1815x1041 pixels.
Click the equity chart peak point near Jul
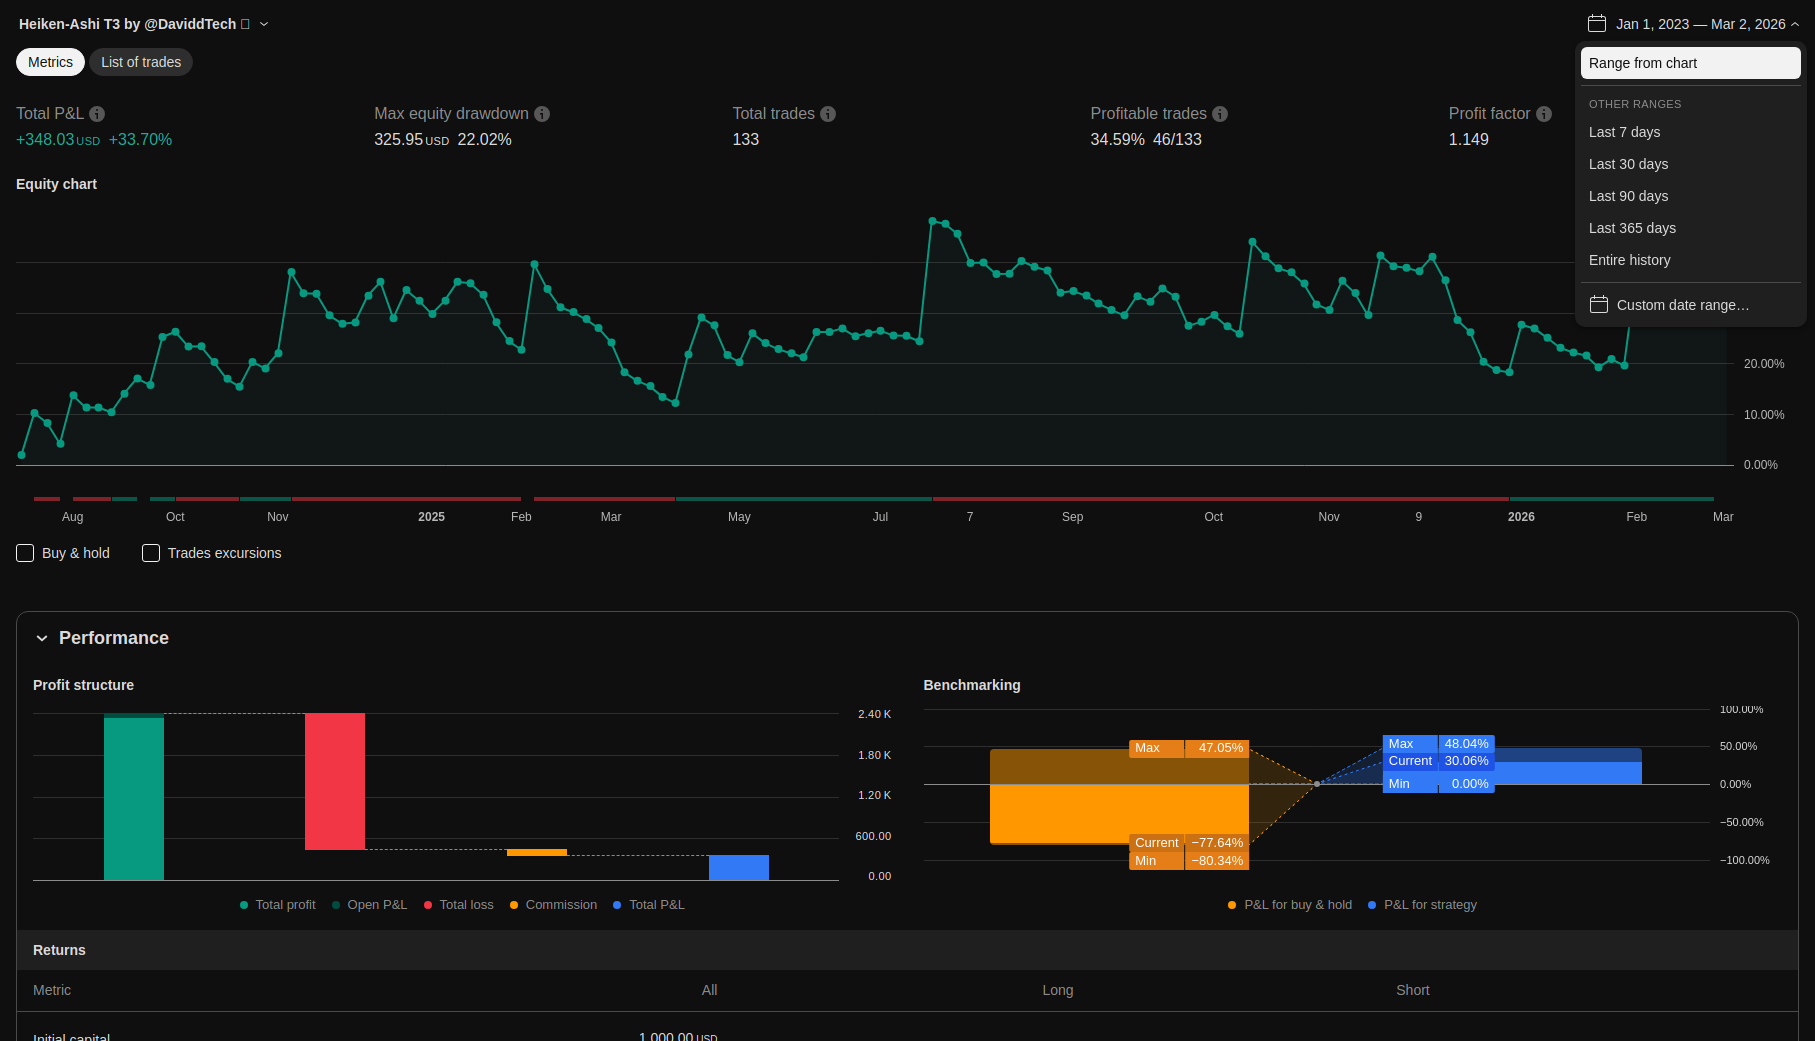pyautogui.click(x=933, y=220)
